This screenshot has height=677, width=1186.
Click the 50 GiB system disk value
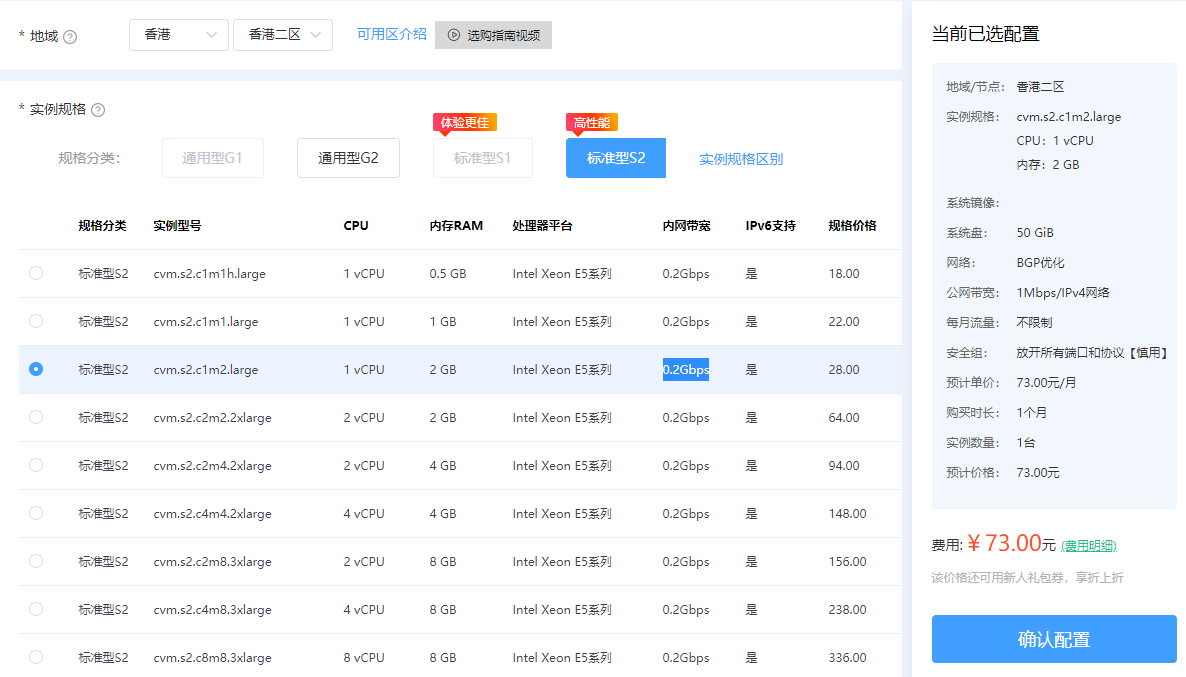tap(1035, 232)
